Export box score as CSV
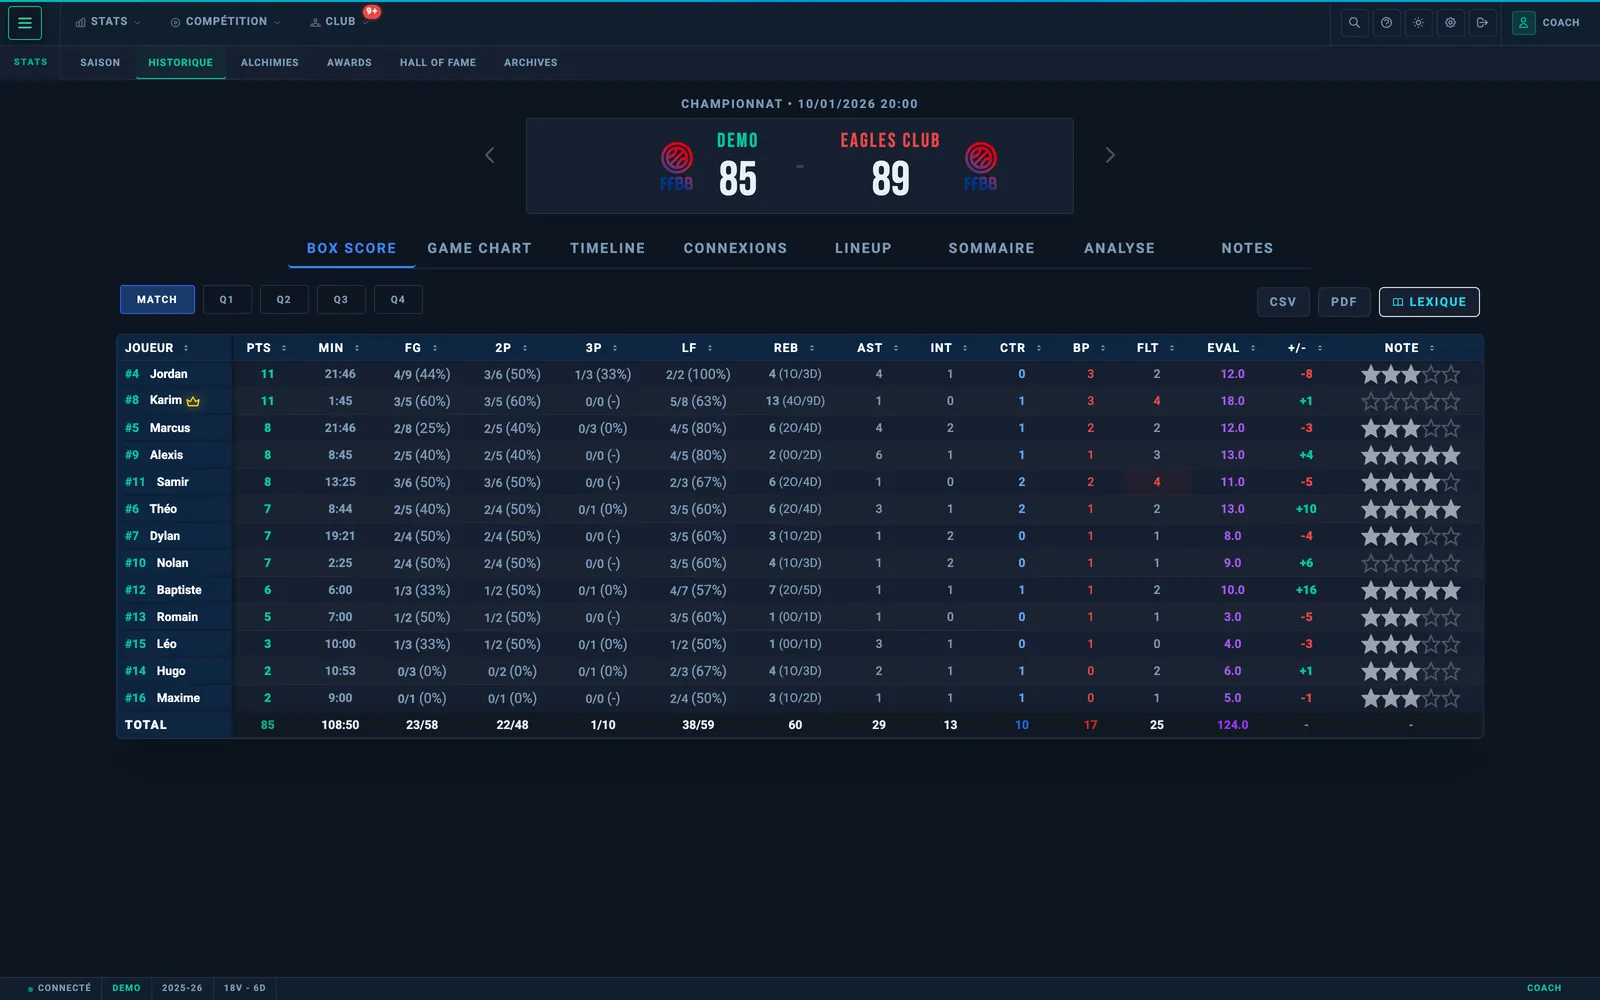This screenshot has height=1000, width=1600. (1283, 302)
